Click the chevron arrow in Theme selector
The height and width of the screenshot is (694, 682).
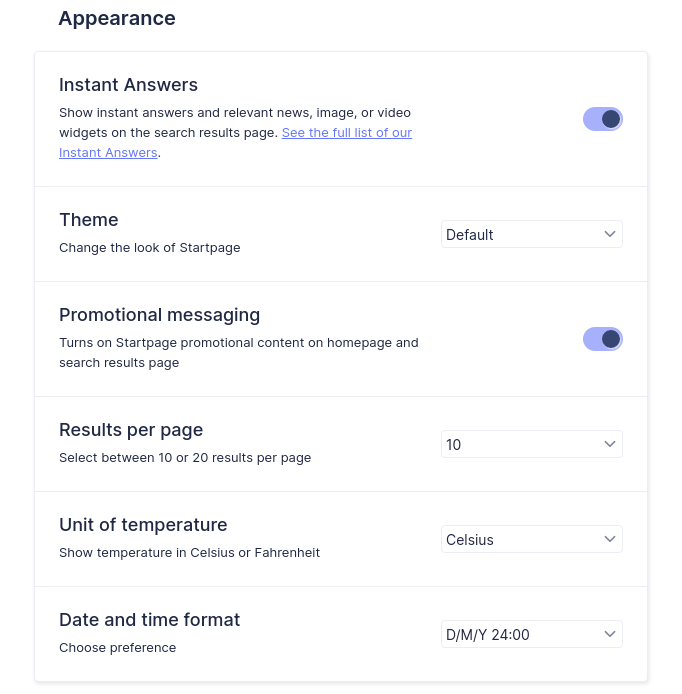(610, 234)
